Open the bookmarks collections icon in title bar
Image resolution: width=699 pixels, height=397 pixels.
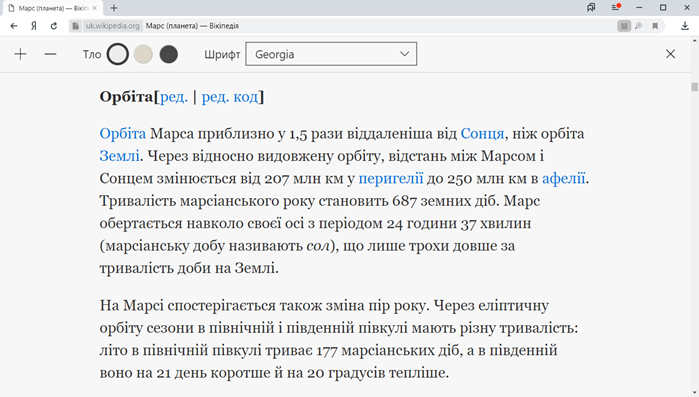coord(591,8)
